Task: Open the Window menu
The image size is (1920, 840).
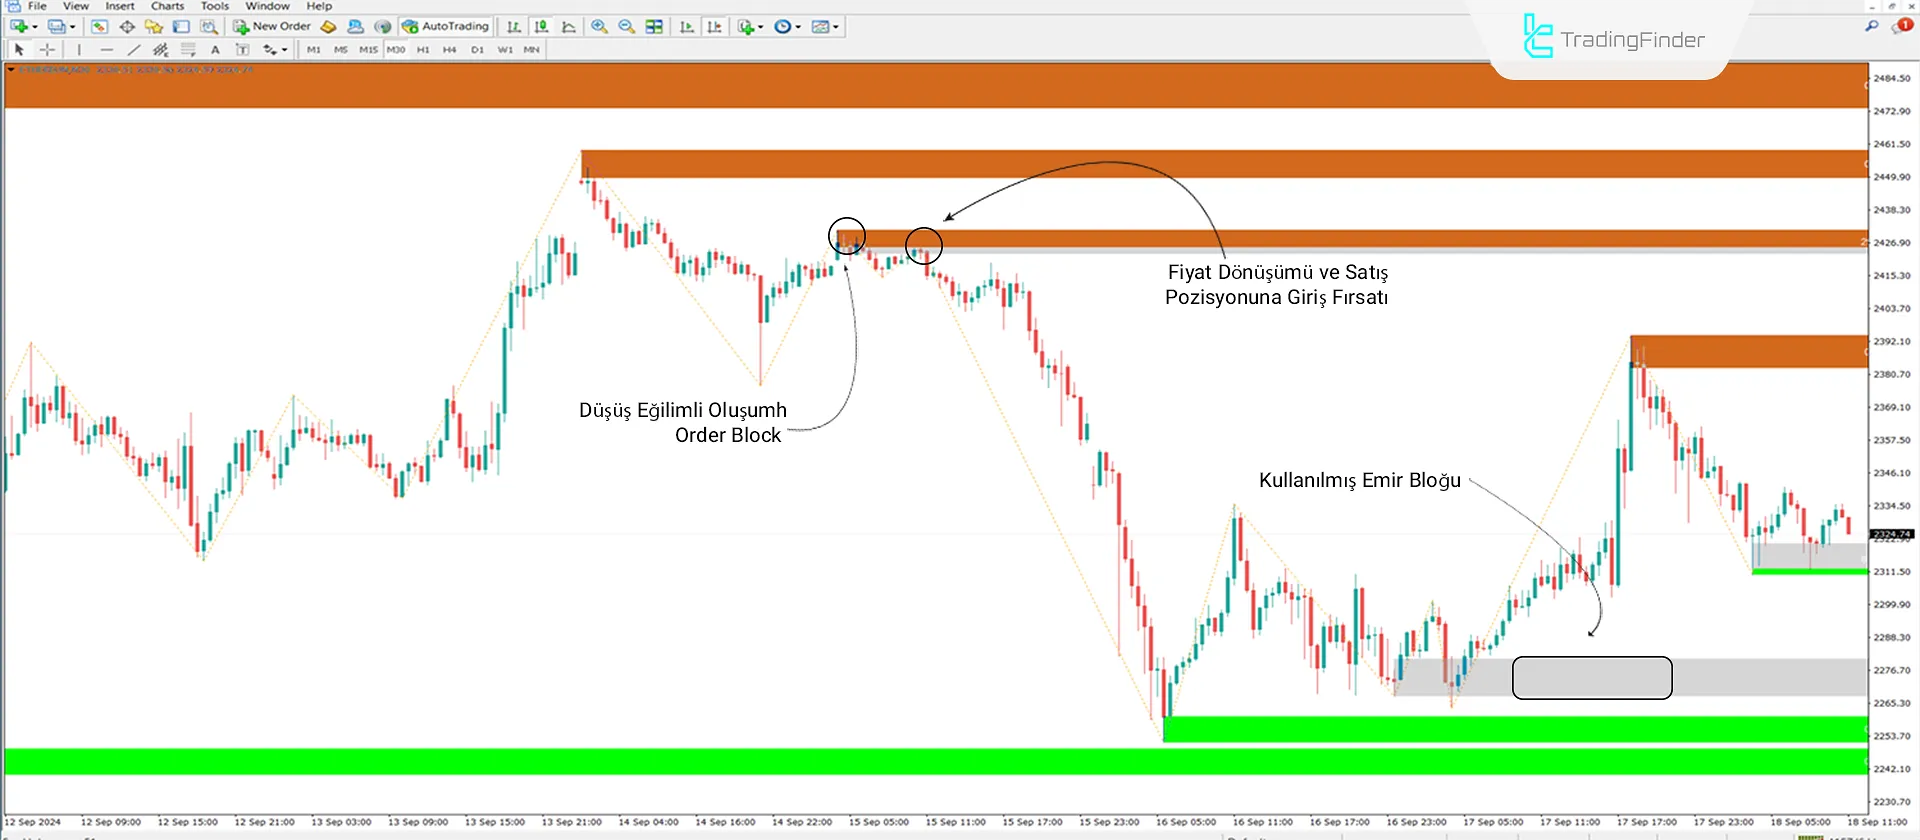Action: click(x=267, y=6)
